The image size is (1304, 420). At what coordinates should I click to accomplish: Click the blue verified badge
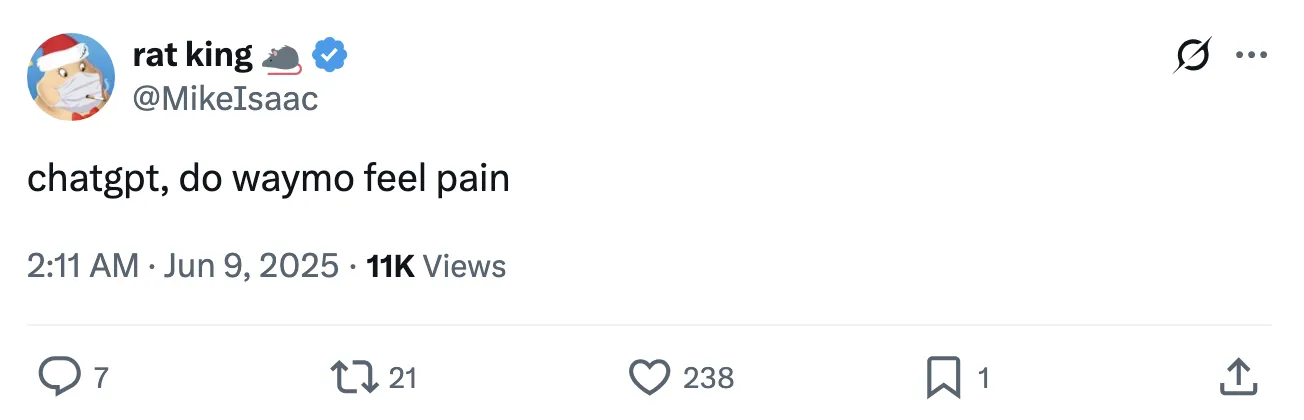click(x=329, y=56)
